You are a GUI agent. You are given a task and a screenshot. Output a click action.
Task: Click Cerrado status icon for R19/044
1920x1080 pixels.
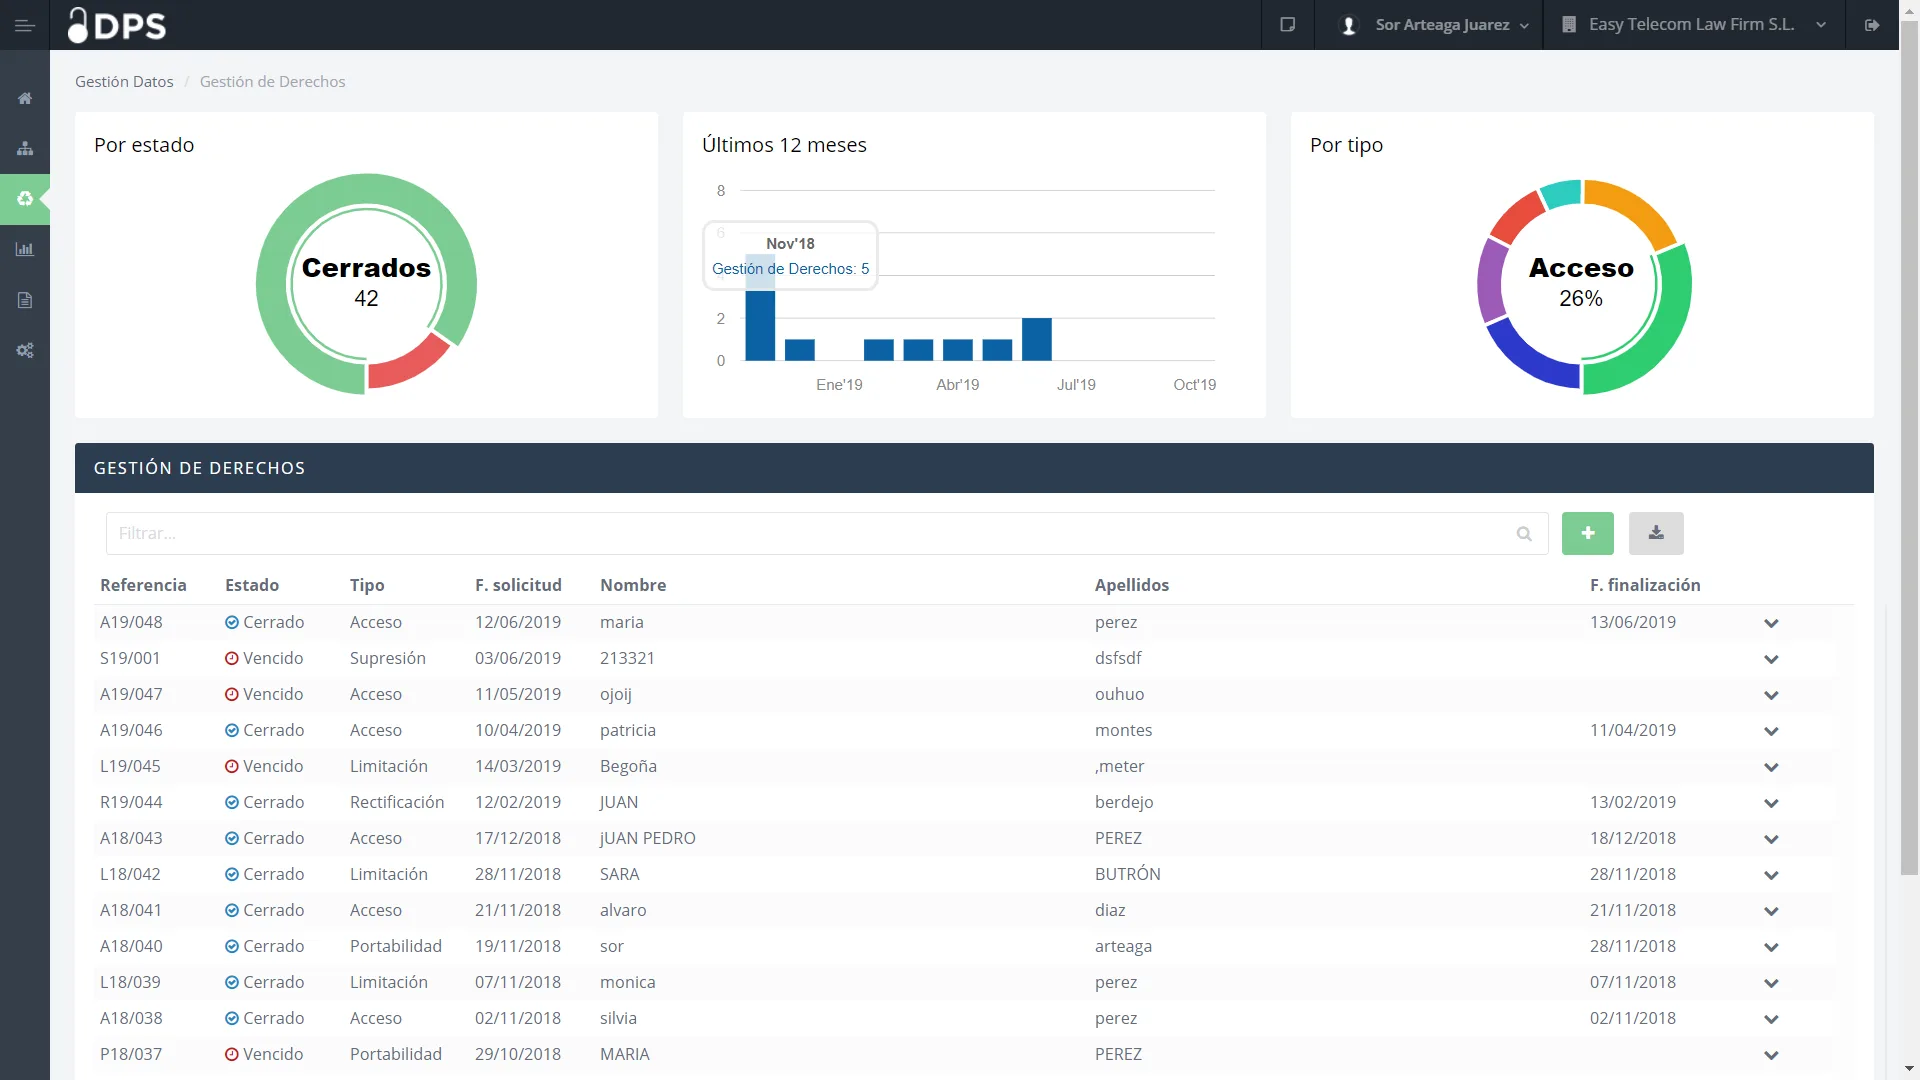pyautogui.click(x=232, y=802)
